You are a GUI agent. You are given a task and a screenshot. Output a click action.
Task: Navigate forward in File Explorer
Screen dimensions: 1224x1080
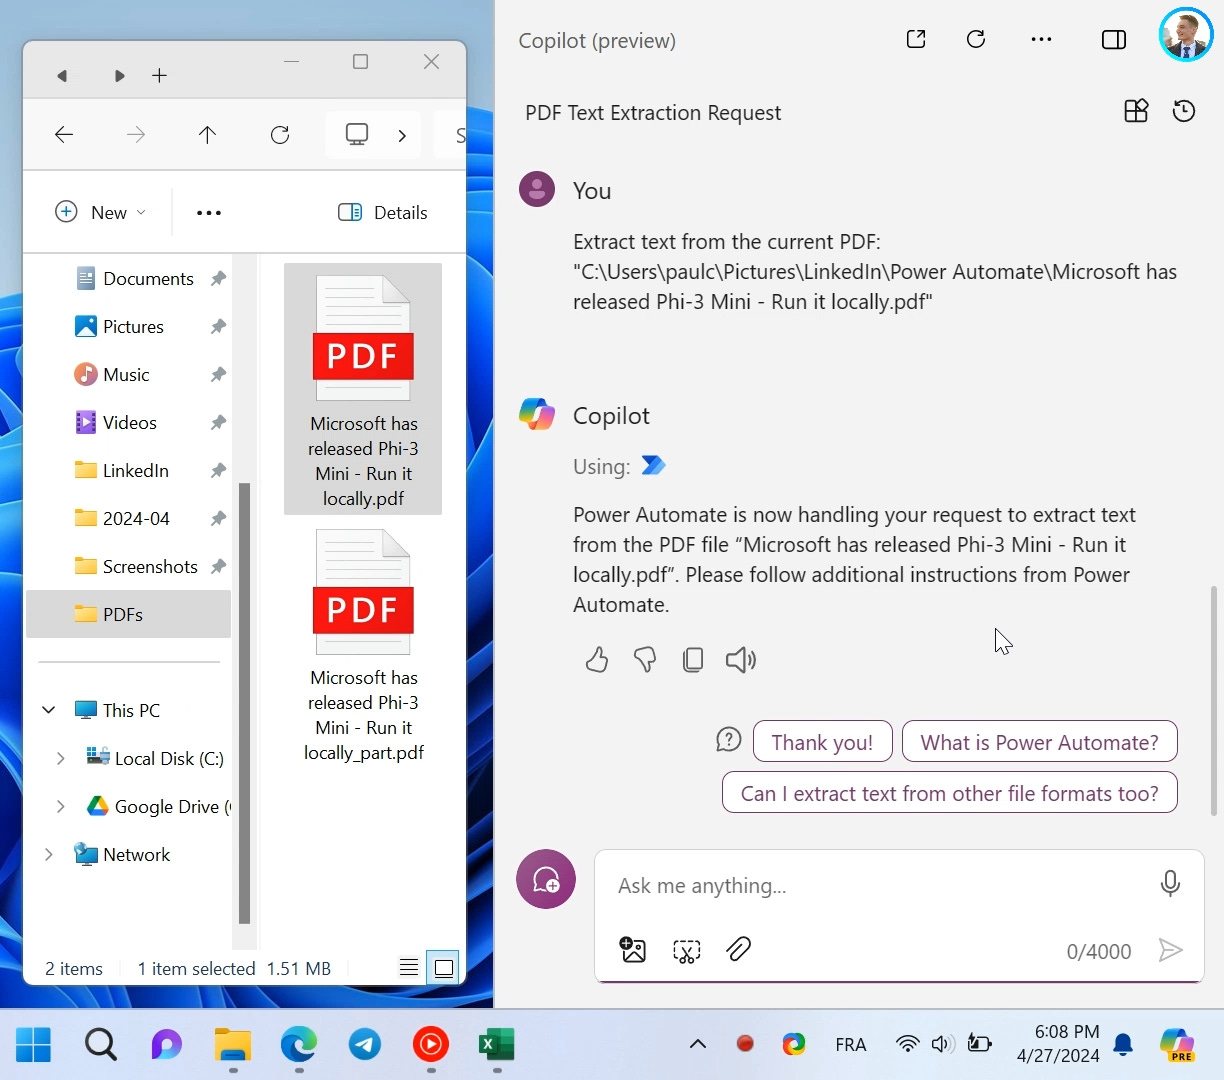tap(136, 135)
